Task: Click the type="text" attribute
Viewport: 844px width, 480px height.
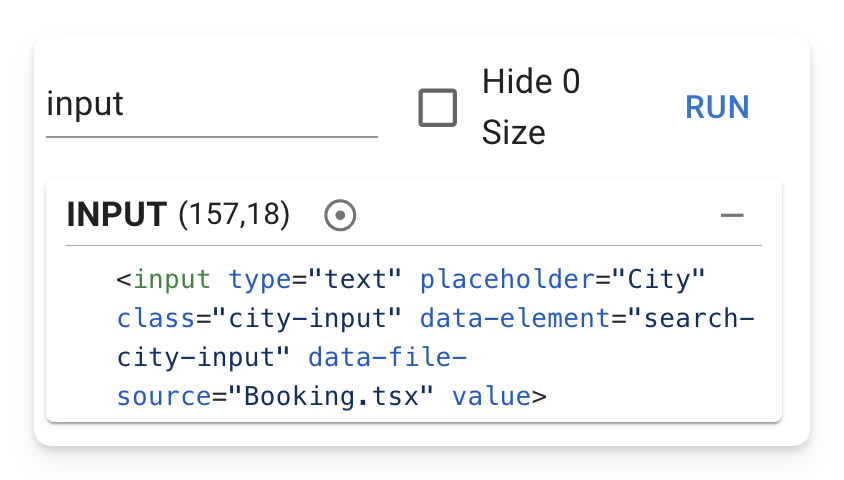Action: coord(315,279)
